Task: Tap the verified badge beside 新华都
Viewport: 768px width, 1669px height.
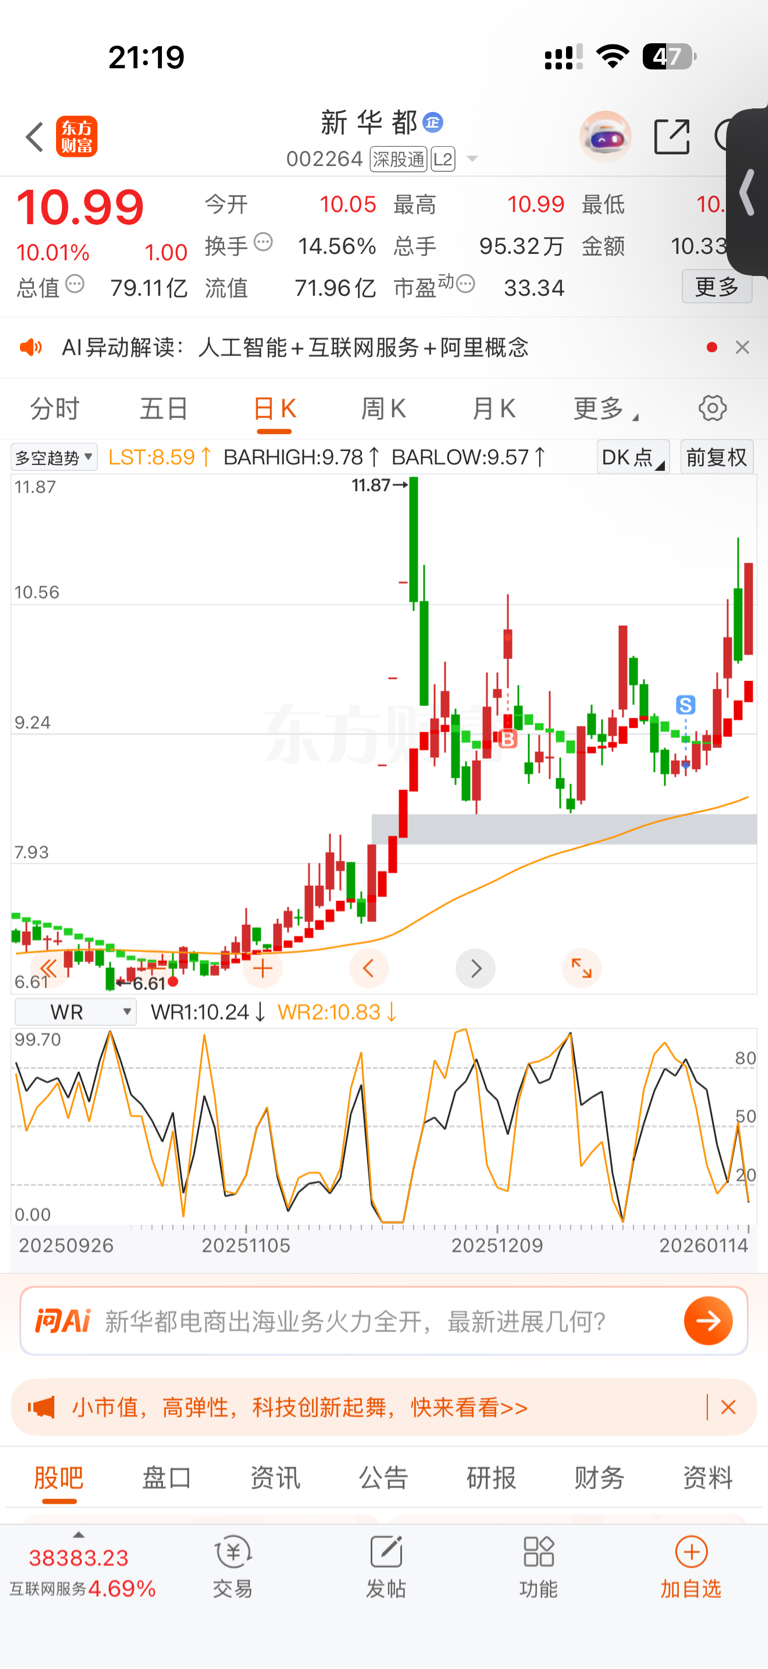Action: 433,122
